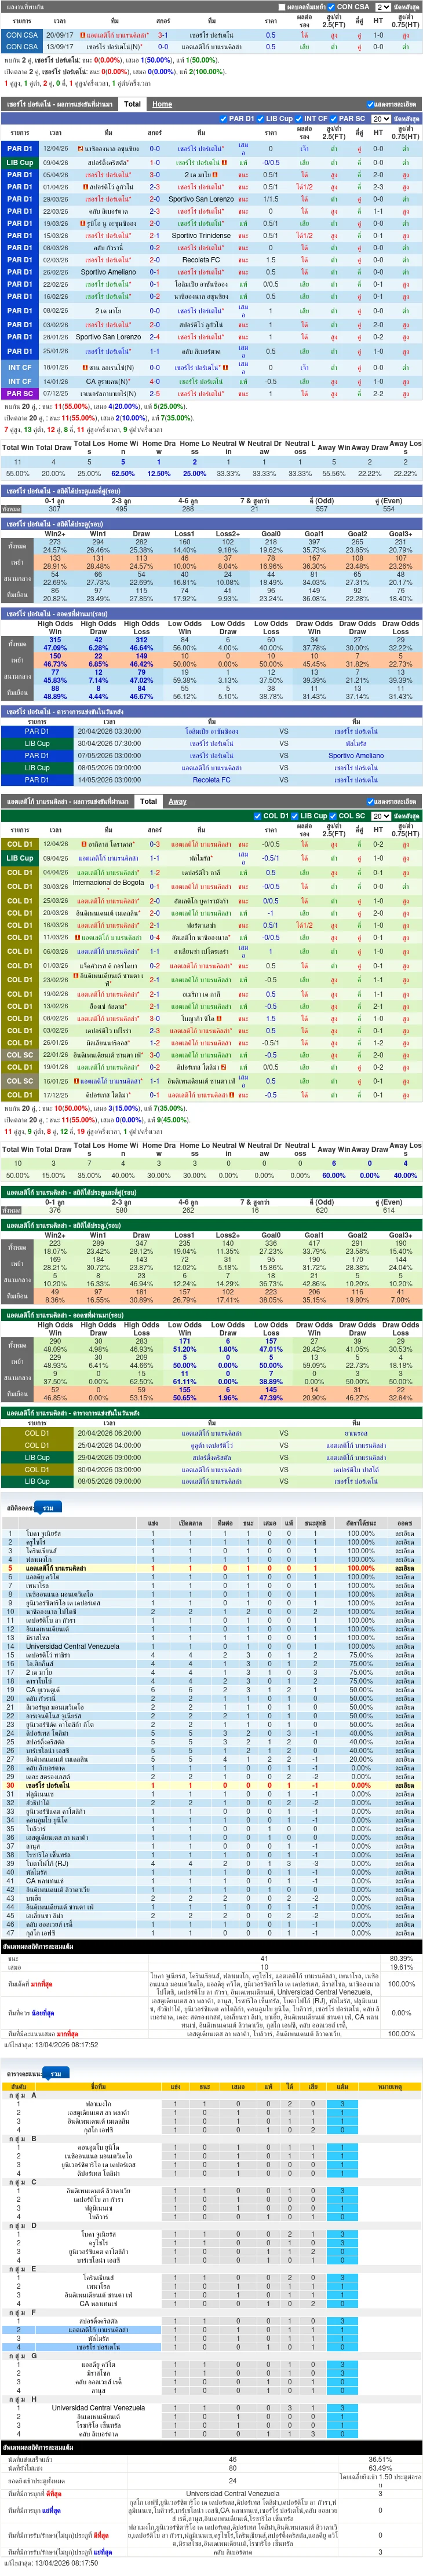The height and width of the screenshot is (2576, 423).
Task: Select the Total tab beside Away
Action: tap(148, 801)
